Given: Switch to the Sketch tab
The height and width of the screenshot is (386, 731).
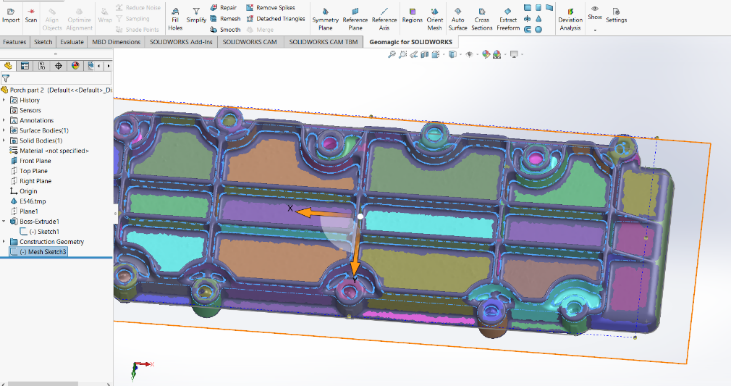Looking at the screenshot, I should [43, 42].
